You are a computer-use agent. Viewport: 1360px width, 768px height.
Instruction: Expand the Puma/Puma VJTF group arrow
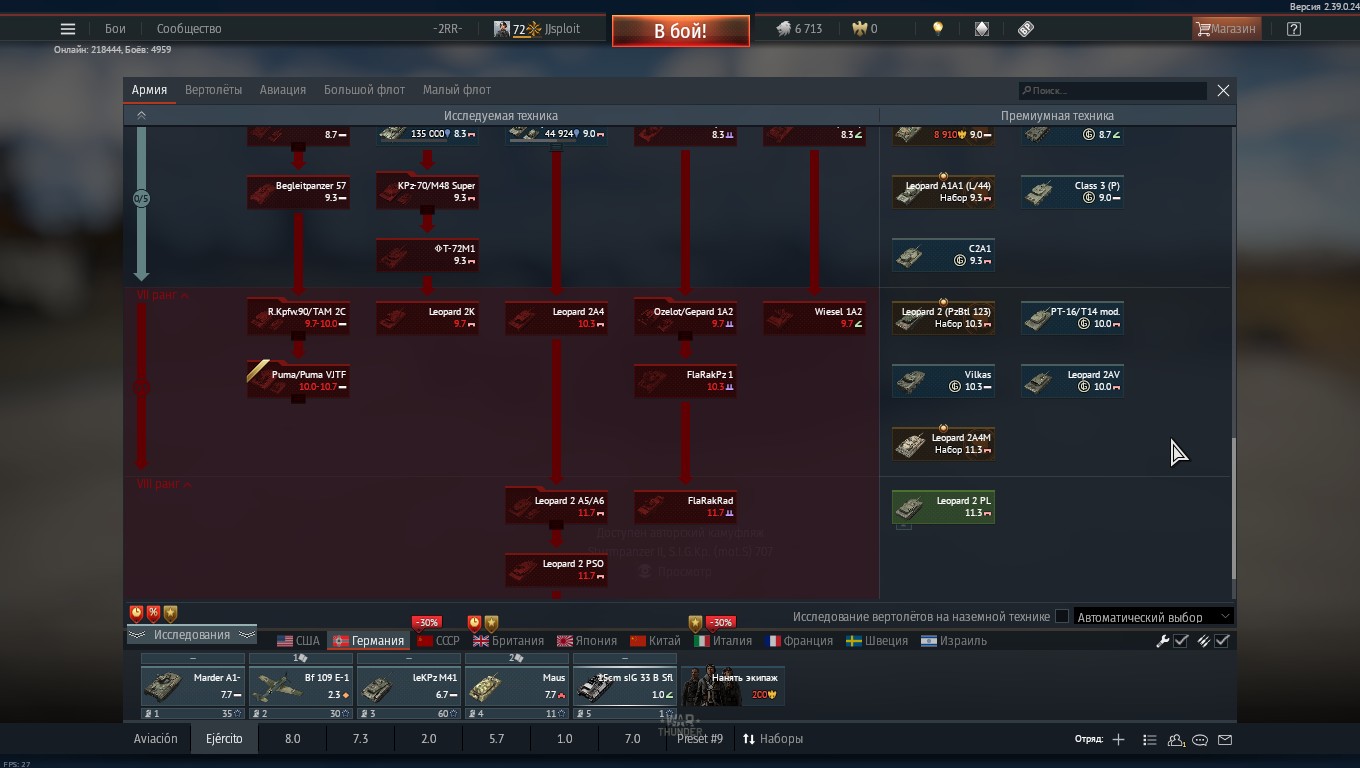(x=298, y=399)
